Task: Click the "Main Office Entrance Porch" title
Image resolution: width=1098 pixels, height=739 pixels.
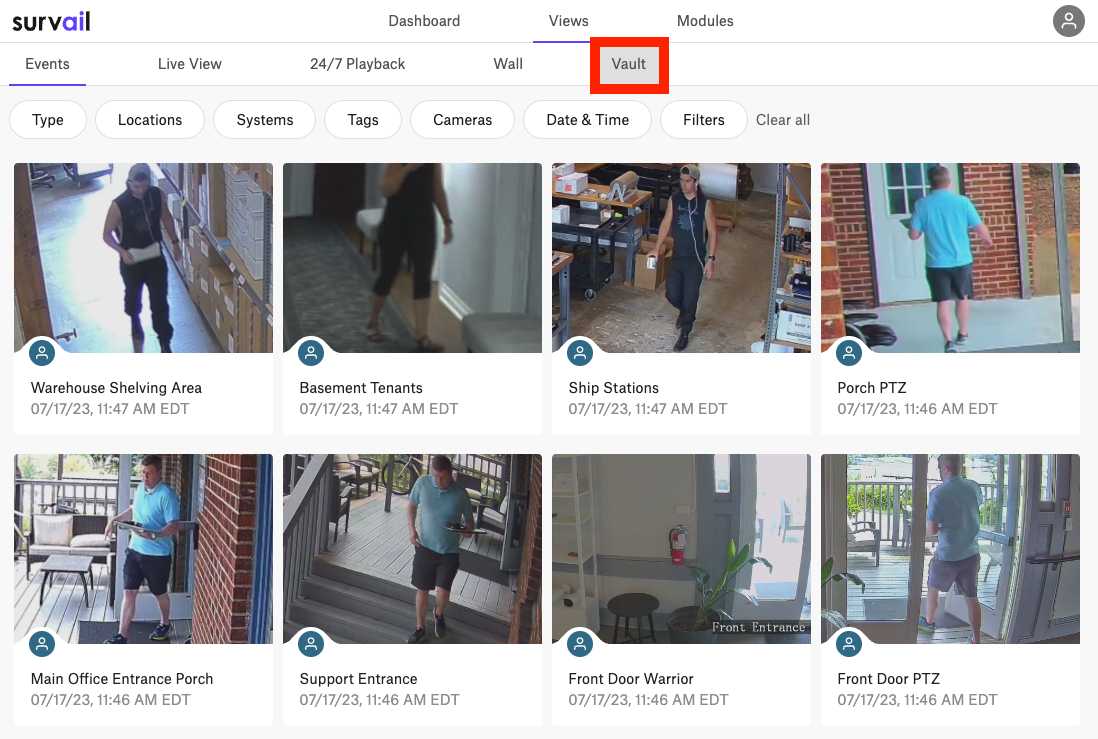Action: (x=122, y=679)
